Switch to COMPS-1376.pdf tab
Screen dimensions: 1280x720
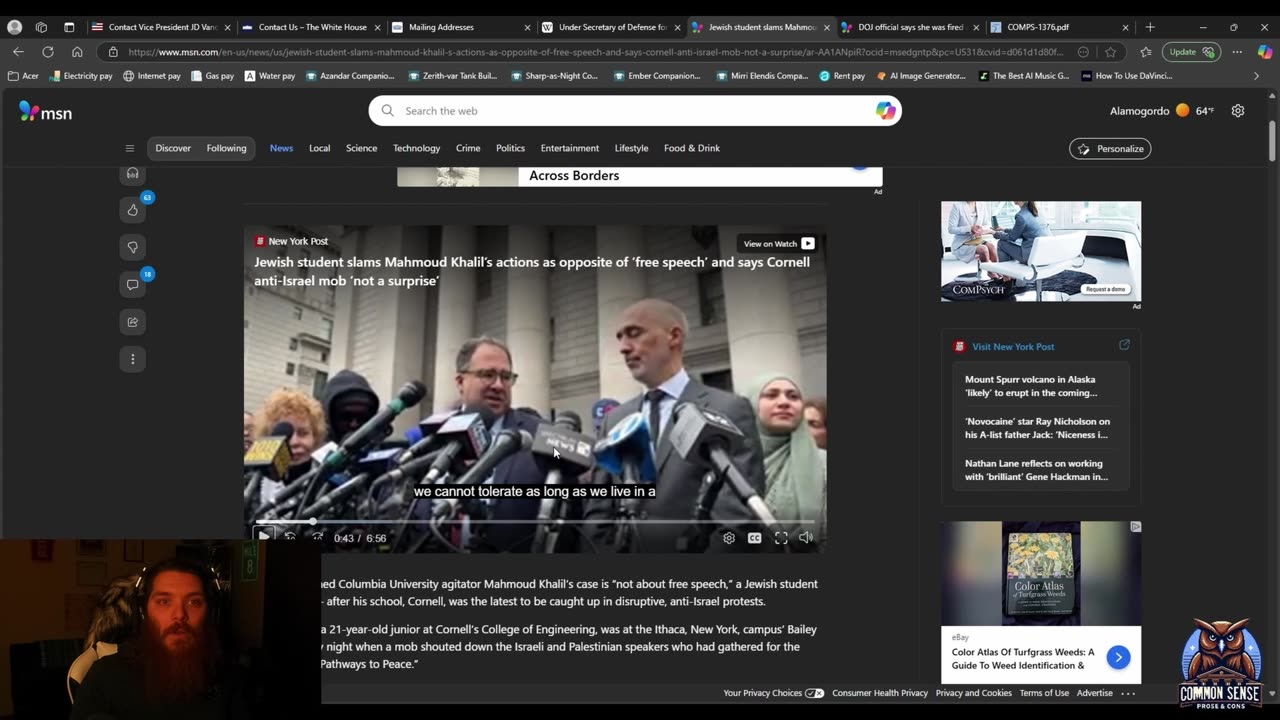click(1060, 27)
